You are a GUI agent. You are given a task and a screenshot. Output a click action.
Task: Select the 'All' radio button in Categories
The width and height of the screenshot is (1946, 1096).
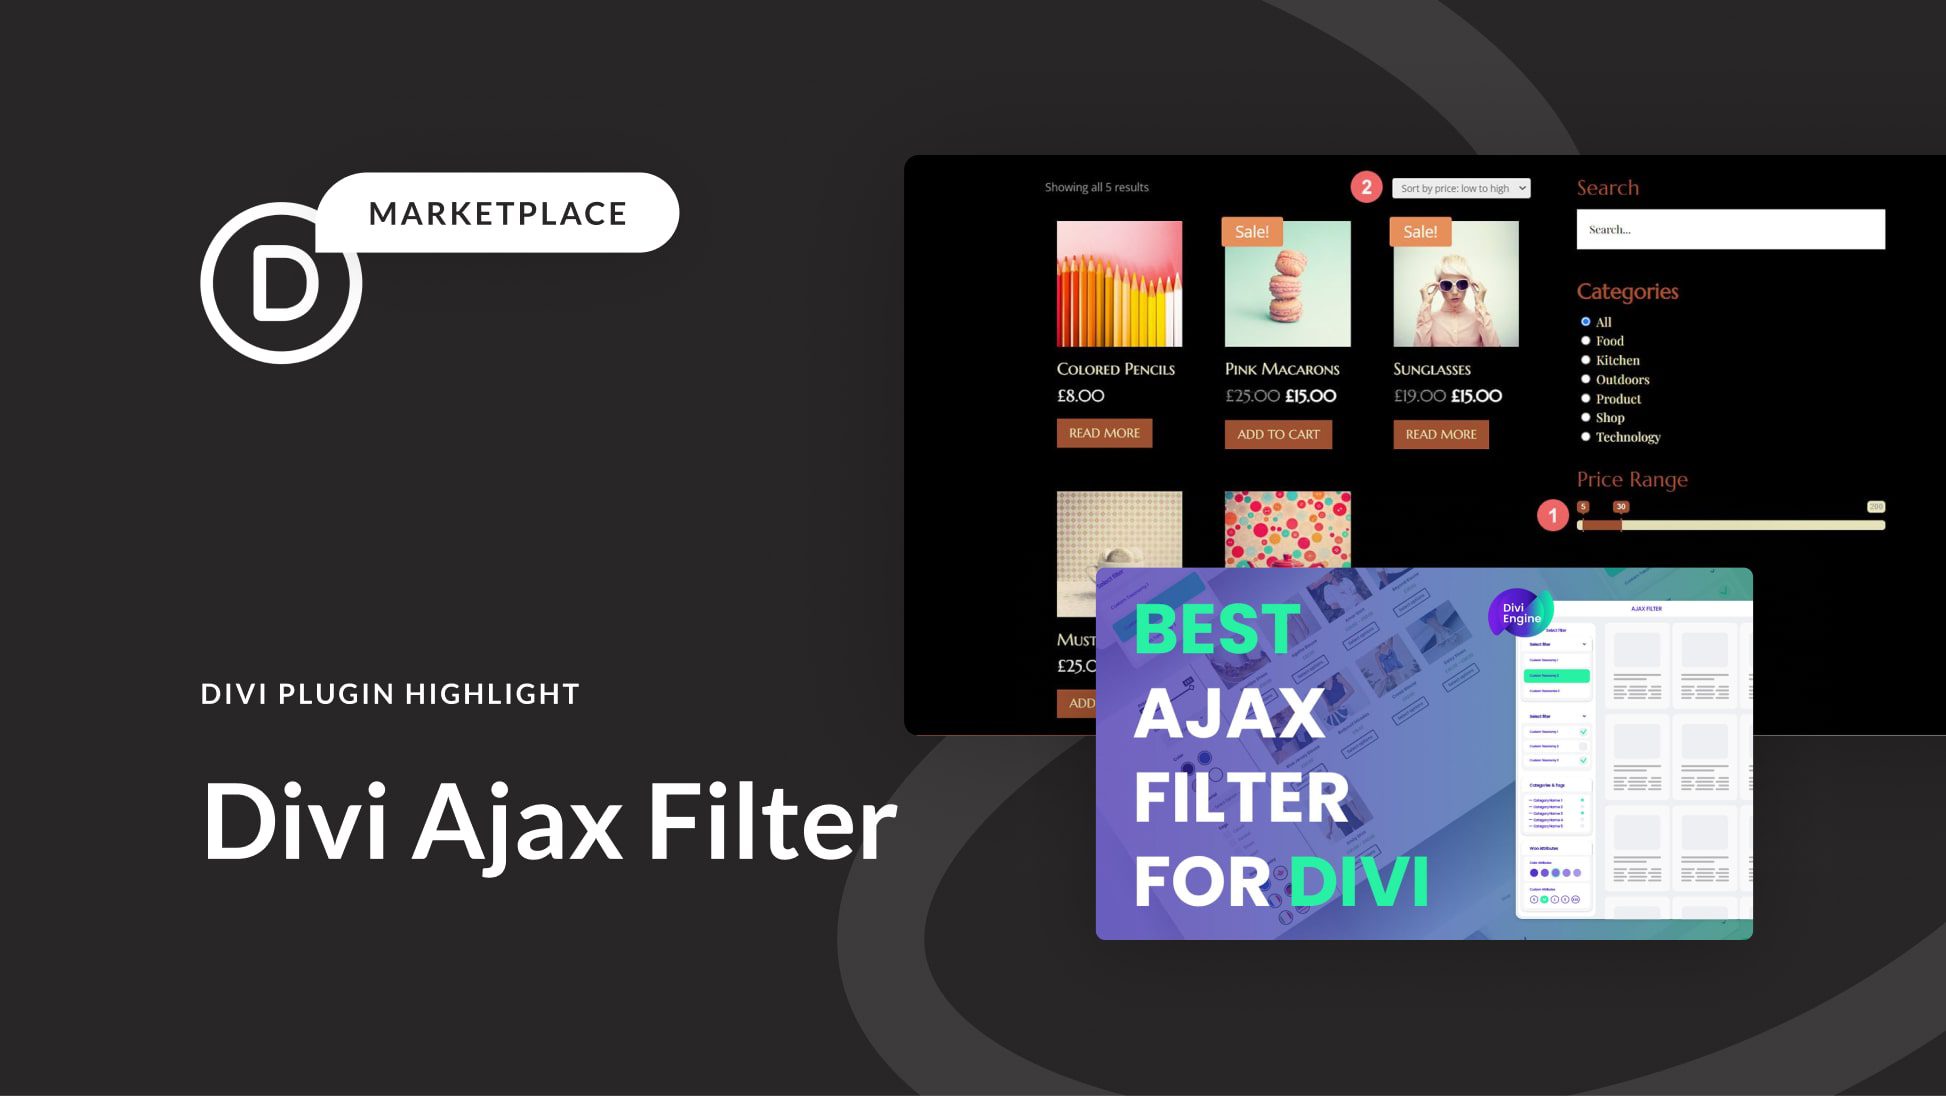(1585, 321)
